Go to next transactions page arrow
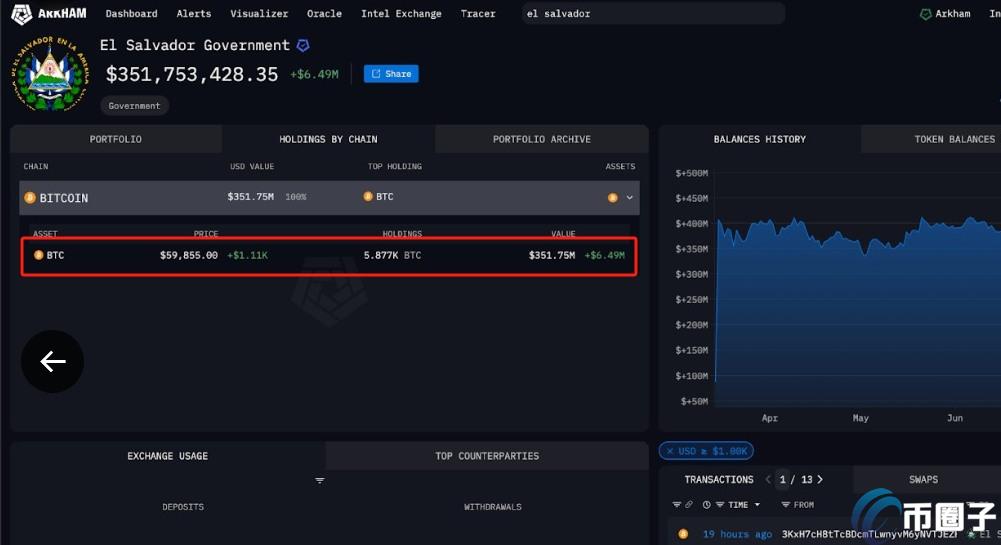Viewport: 1001px width, 545px height. (820, 479)
